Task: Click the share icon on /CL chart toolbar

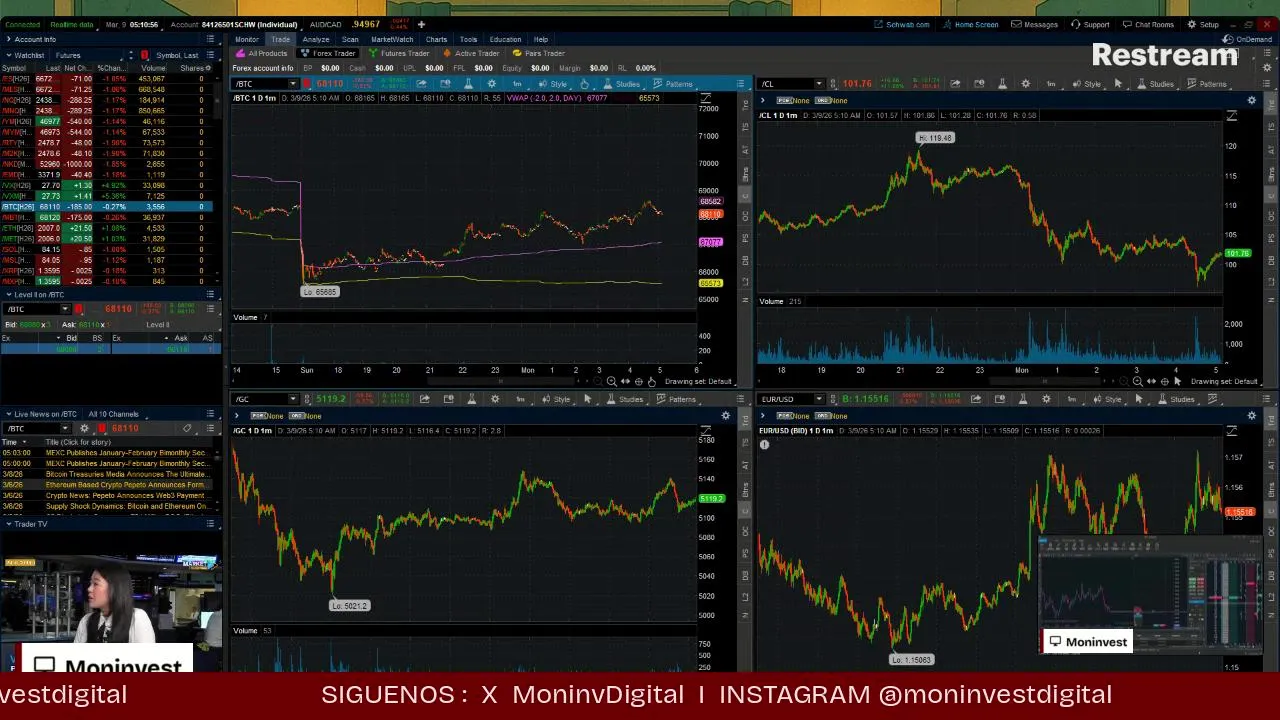Action: 954,84
